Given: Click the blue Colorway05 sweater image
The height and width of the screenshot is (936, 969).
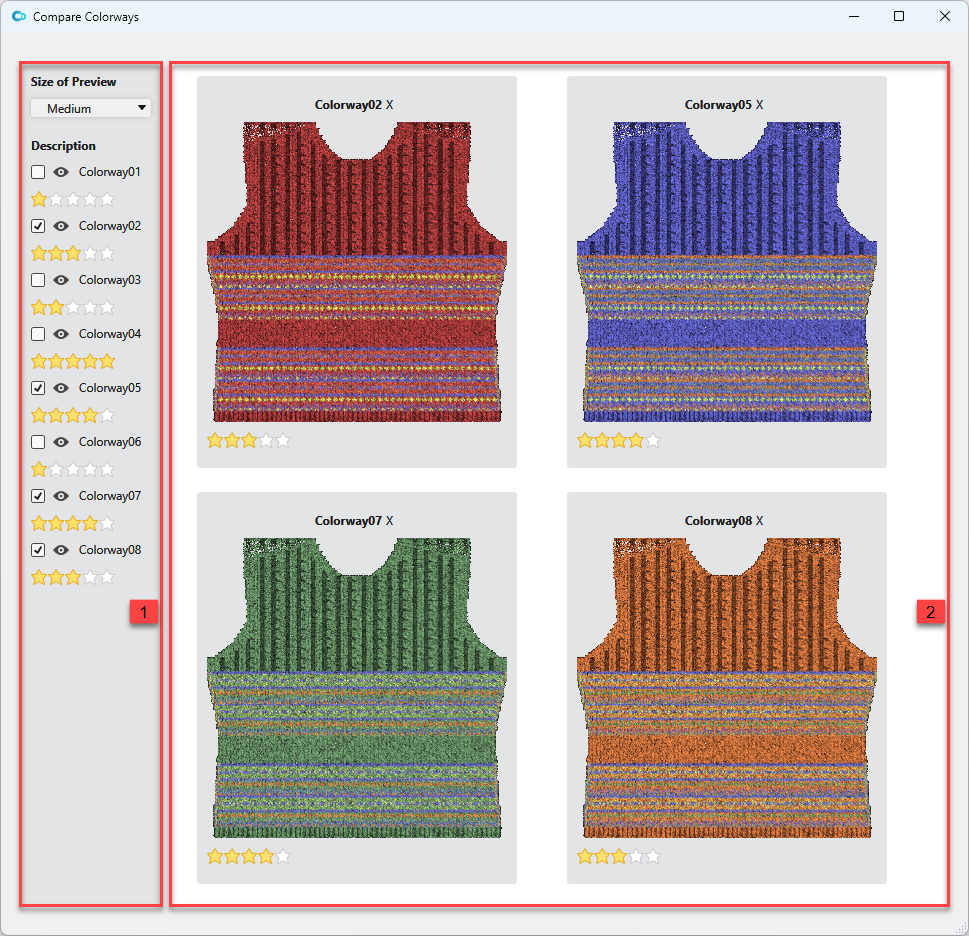Looking at the screenshot, I should click(727, 272).
